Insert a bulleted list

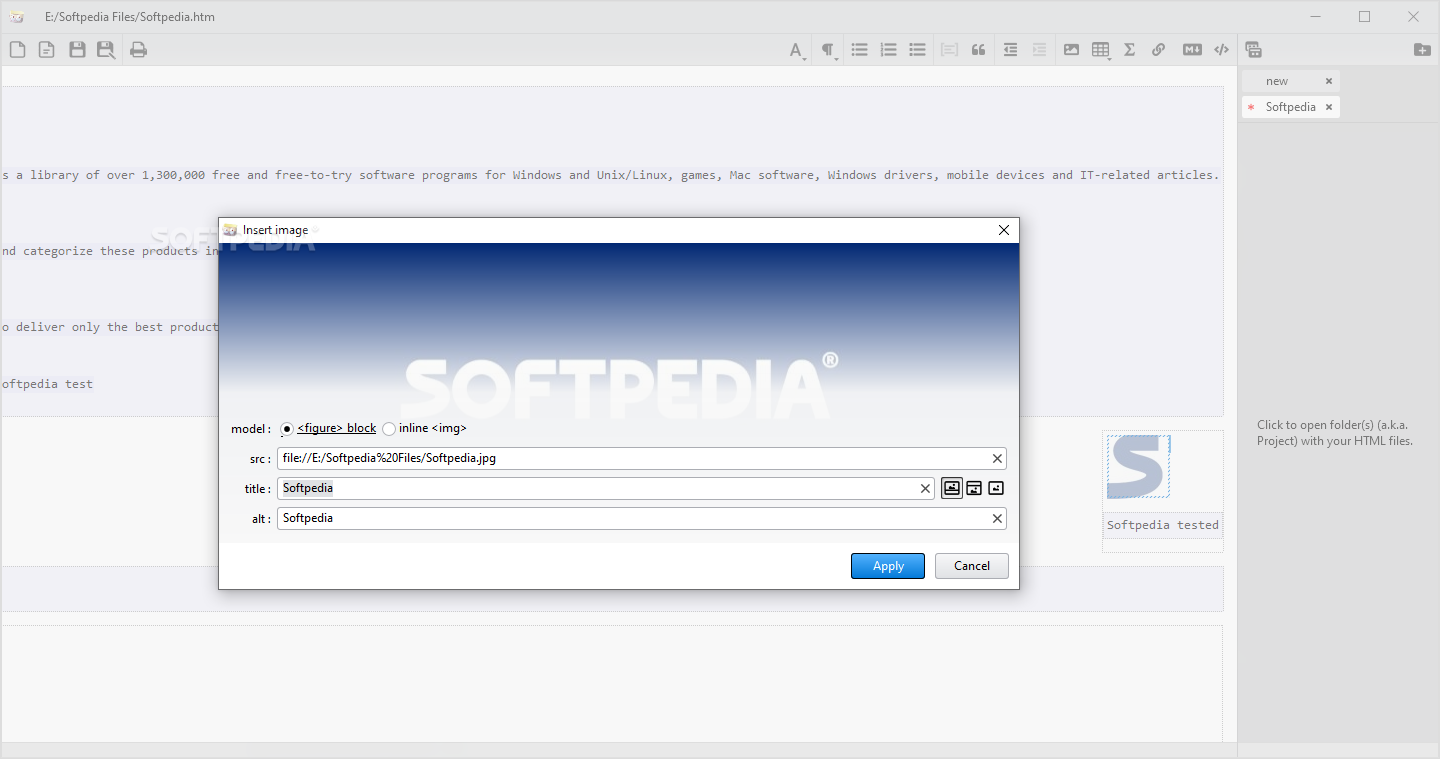coord(859,50)
